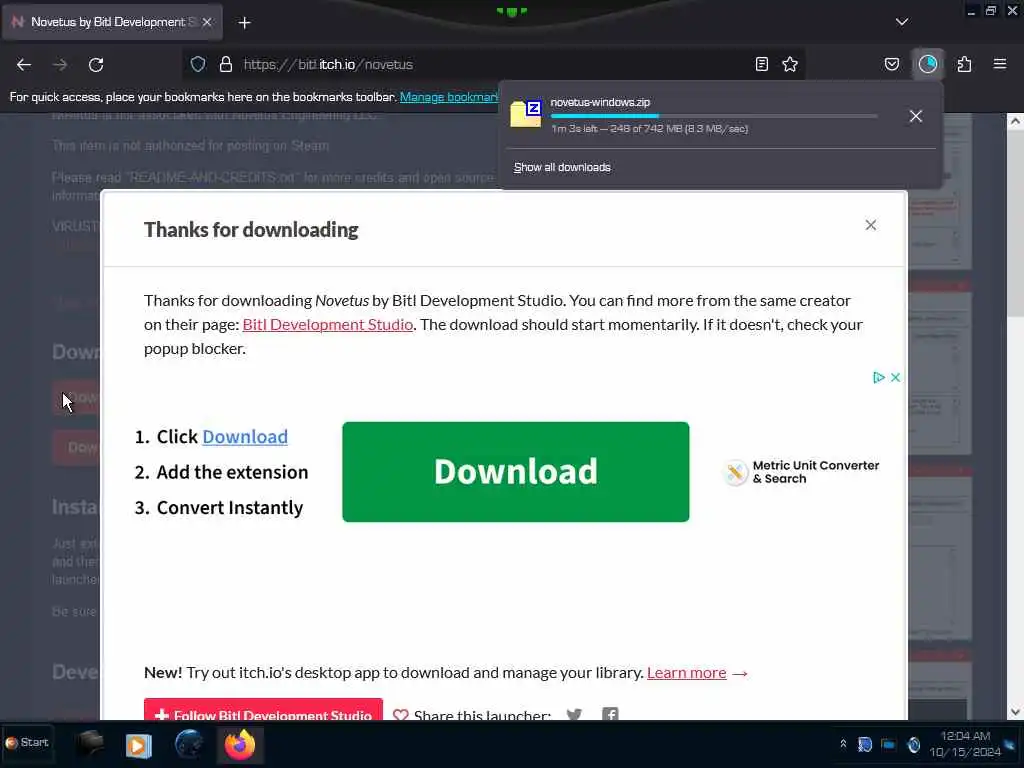Click the page vertical scrollbar thumb
This screenshot has height=768, width=1024.
tap(1015, 224)
